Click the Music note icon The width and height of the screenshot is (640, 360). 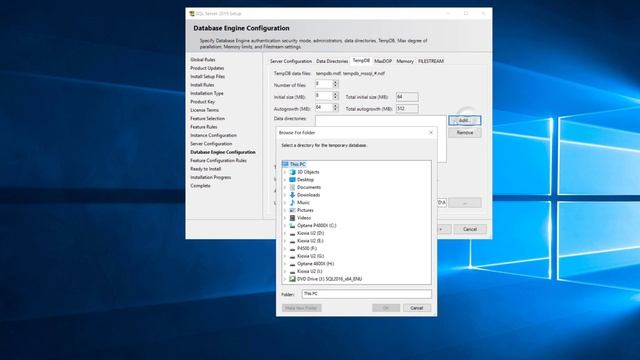point(292,202)
